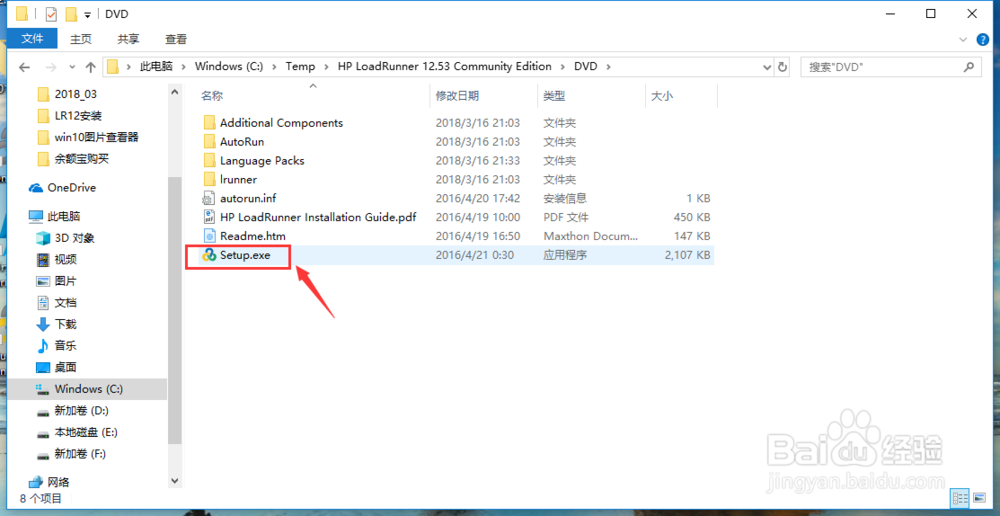Image resolution: width=1000 pixels, height=516 pixels.
Task: Go up one folder level
Action: (x=91, y=66)
